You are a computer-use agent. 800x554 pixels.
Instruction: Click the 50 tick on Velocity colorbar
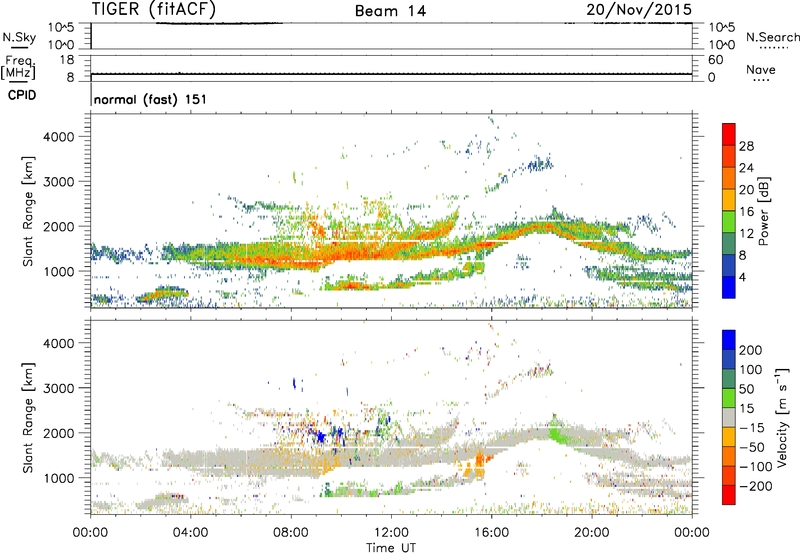pos(746,389)
